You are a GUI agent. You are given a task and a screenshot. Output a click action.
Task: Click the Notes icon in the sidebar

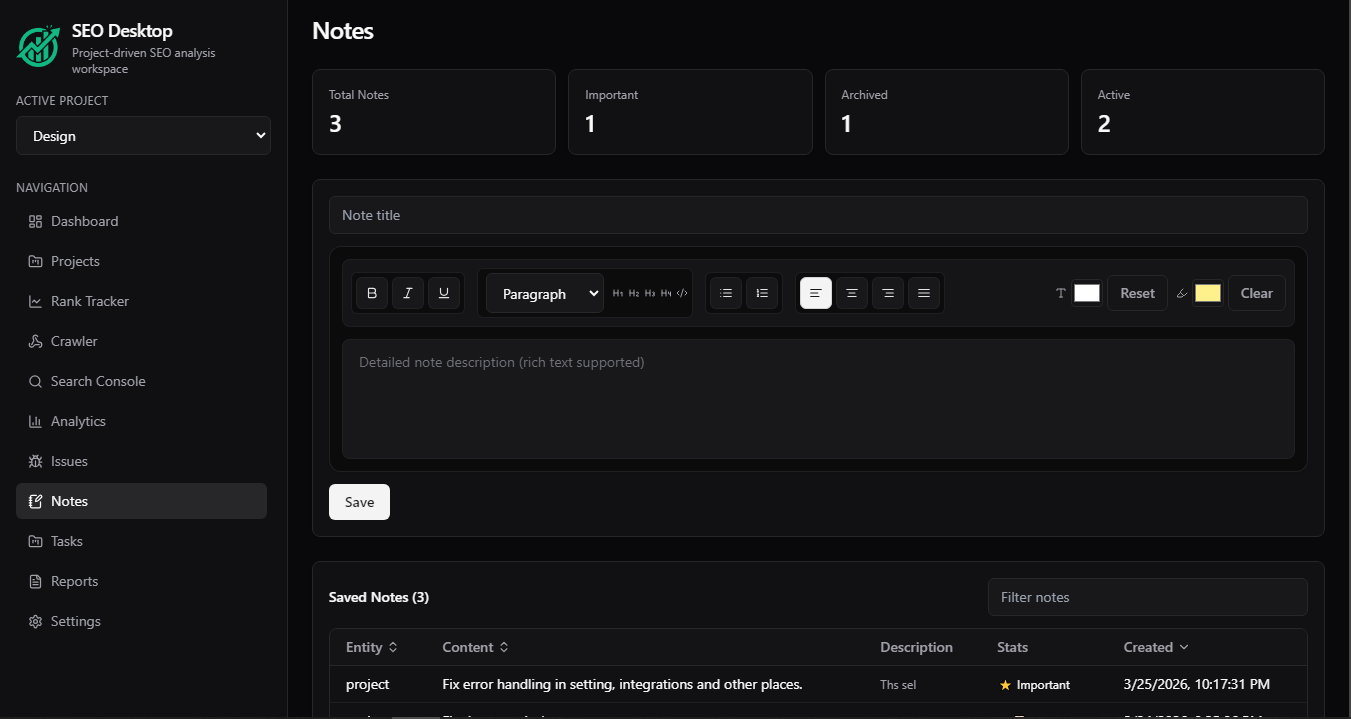coord(35,501)
